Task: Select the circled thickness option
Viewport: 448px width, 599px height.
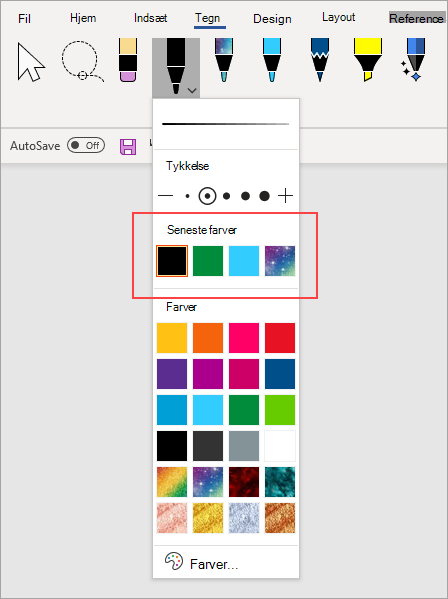Action: (x=207, y=196)
